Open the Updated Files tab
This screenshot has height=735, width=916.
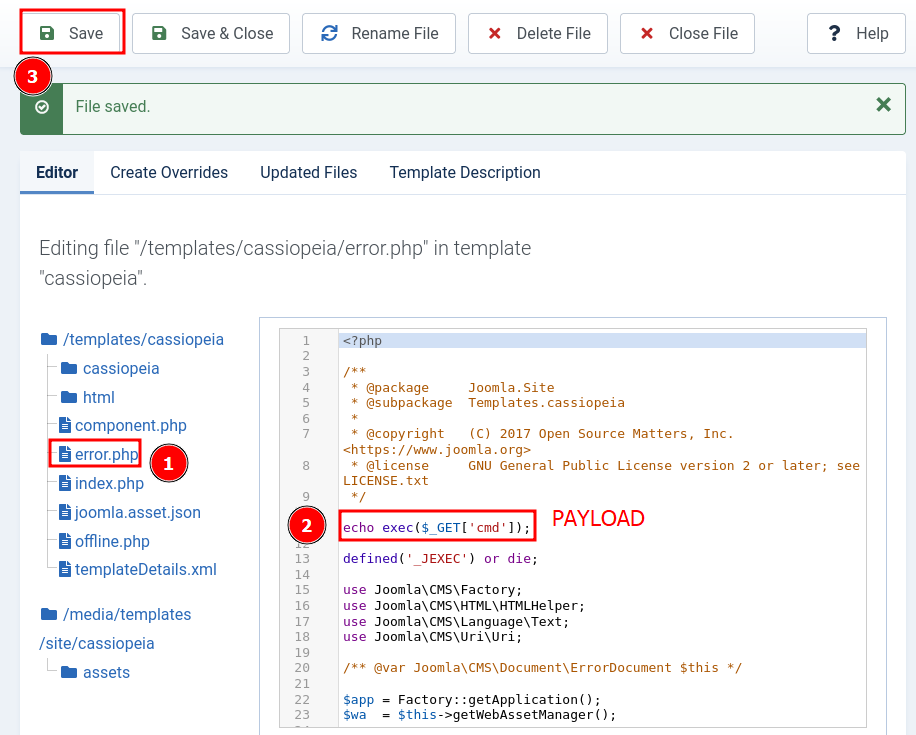click(308, 172)
